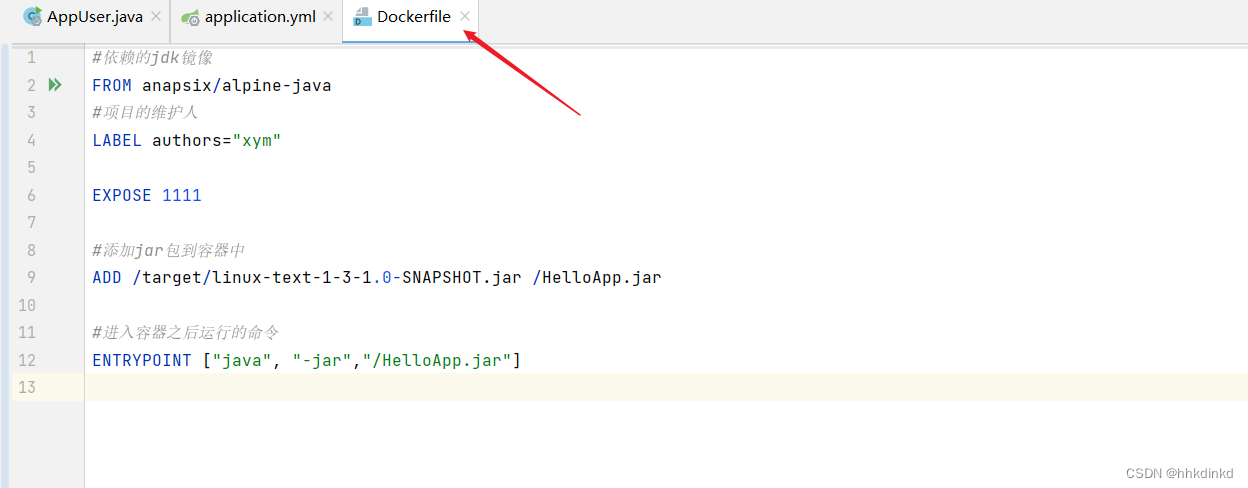Click the EXPOSE keyword
Screen dimensions: 1248x488
(122, 195)
